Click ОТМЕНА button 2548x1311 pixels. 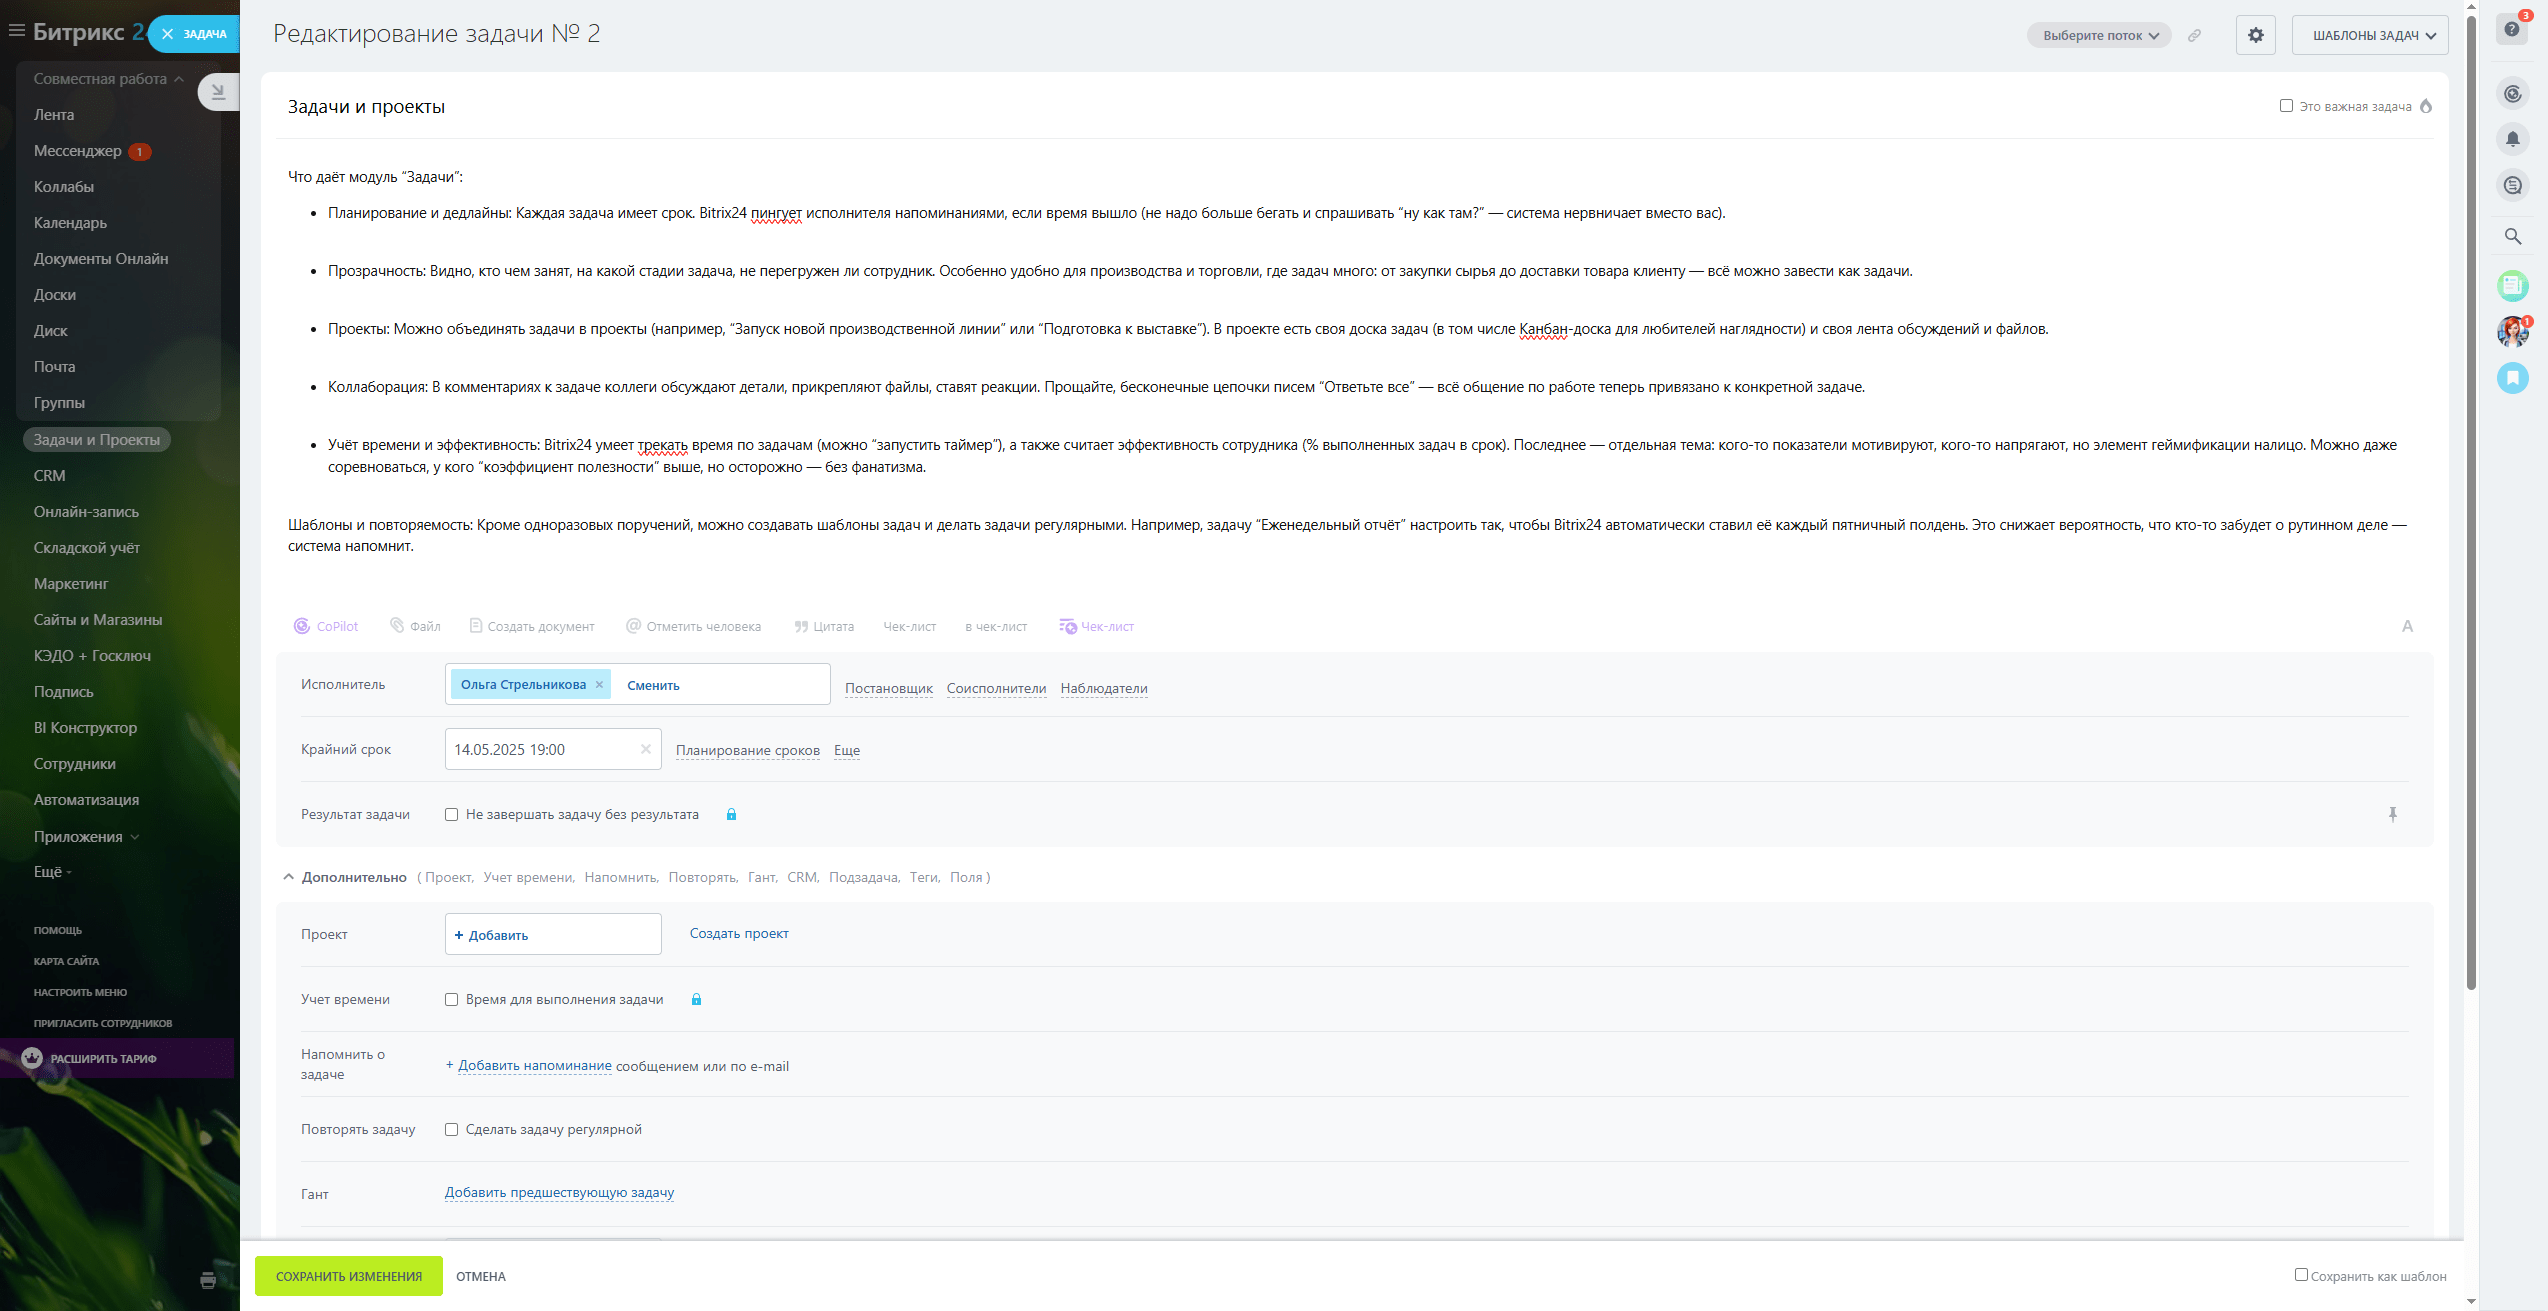pyautogui.click(x=481, y=1276)
